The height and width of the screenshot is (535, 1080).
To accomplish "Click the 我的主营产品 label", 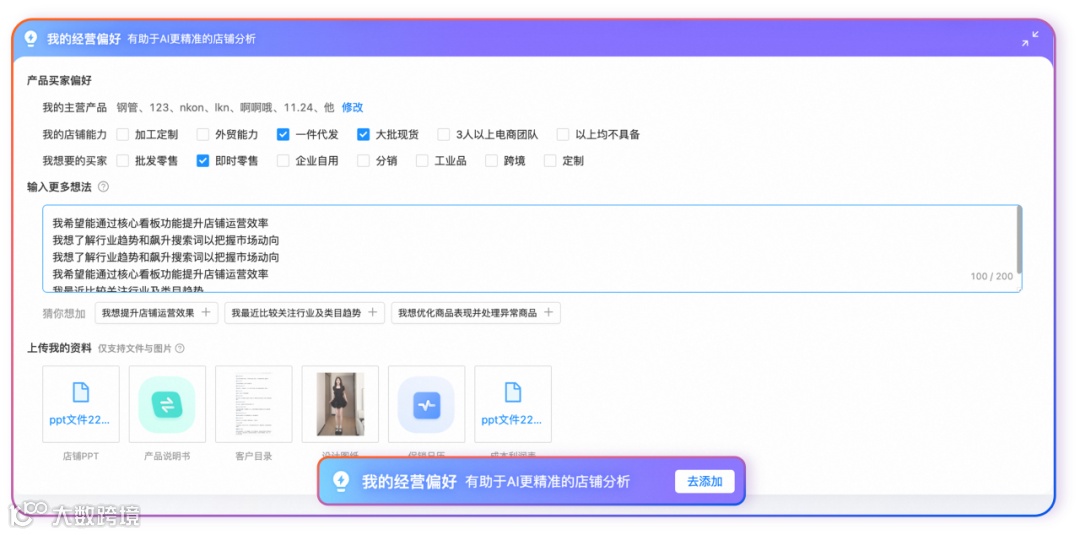I will (74, 107).
